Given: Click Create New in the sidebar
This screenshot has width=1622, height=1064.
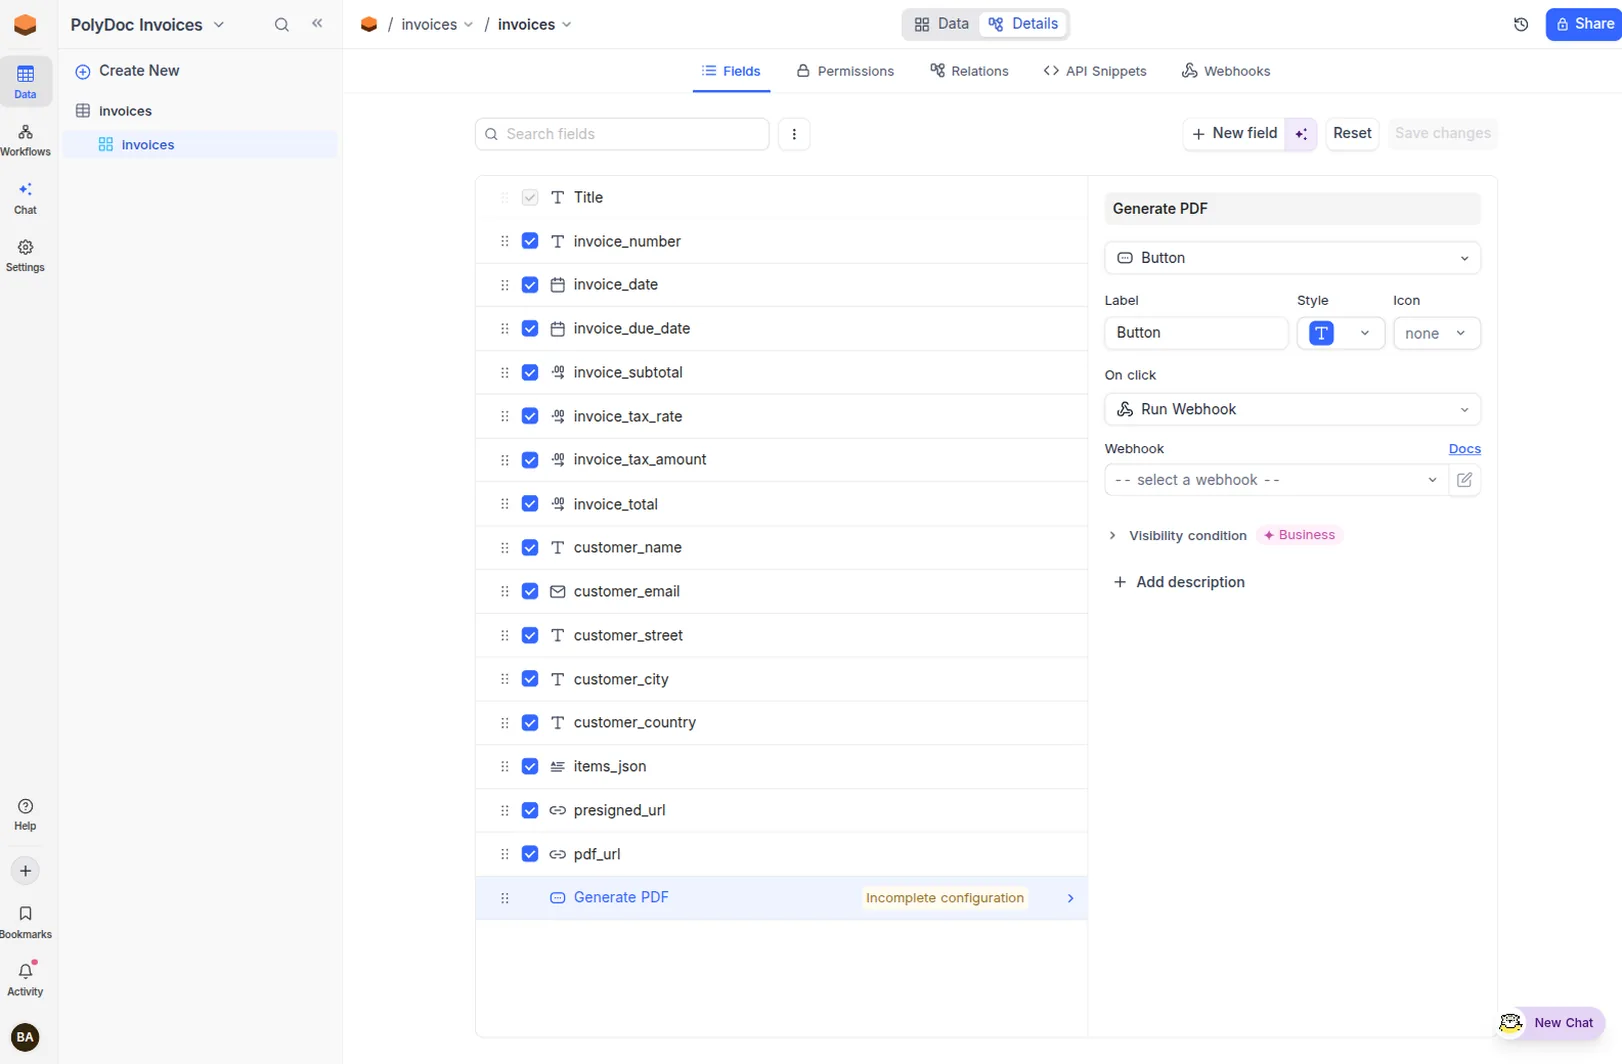Looking at the screenshot, I should [127, 71].
